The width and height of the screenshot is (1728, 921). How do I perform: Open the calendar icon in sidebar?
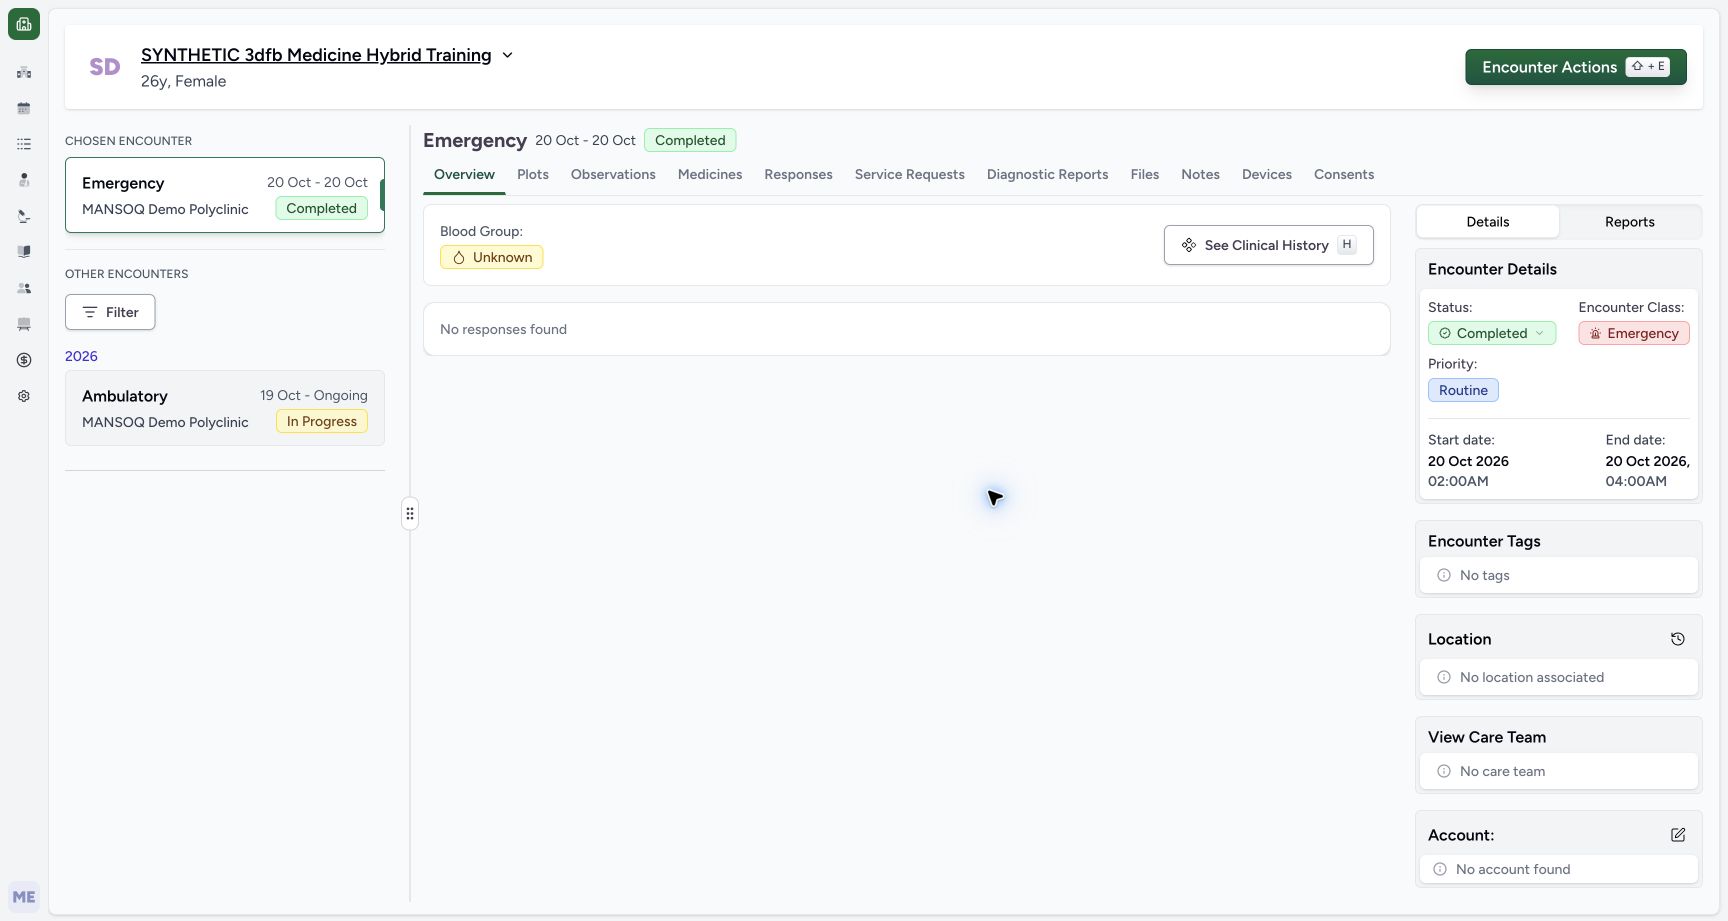point(24,108)
